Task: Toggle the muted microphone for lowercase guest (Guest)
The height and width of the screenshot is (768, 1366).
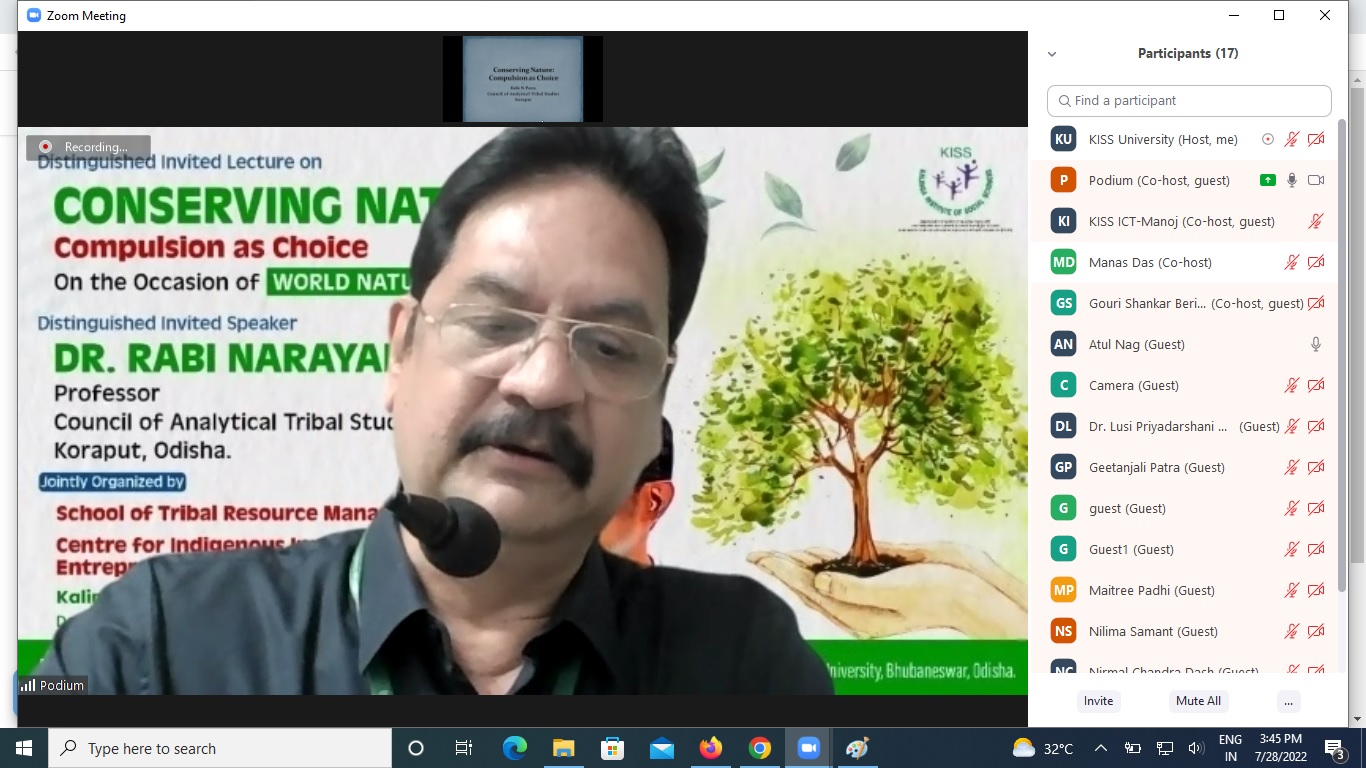Action: (1292, 508)
